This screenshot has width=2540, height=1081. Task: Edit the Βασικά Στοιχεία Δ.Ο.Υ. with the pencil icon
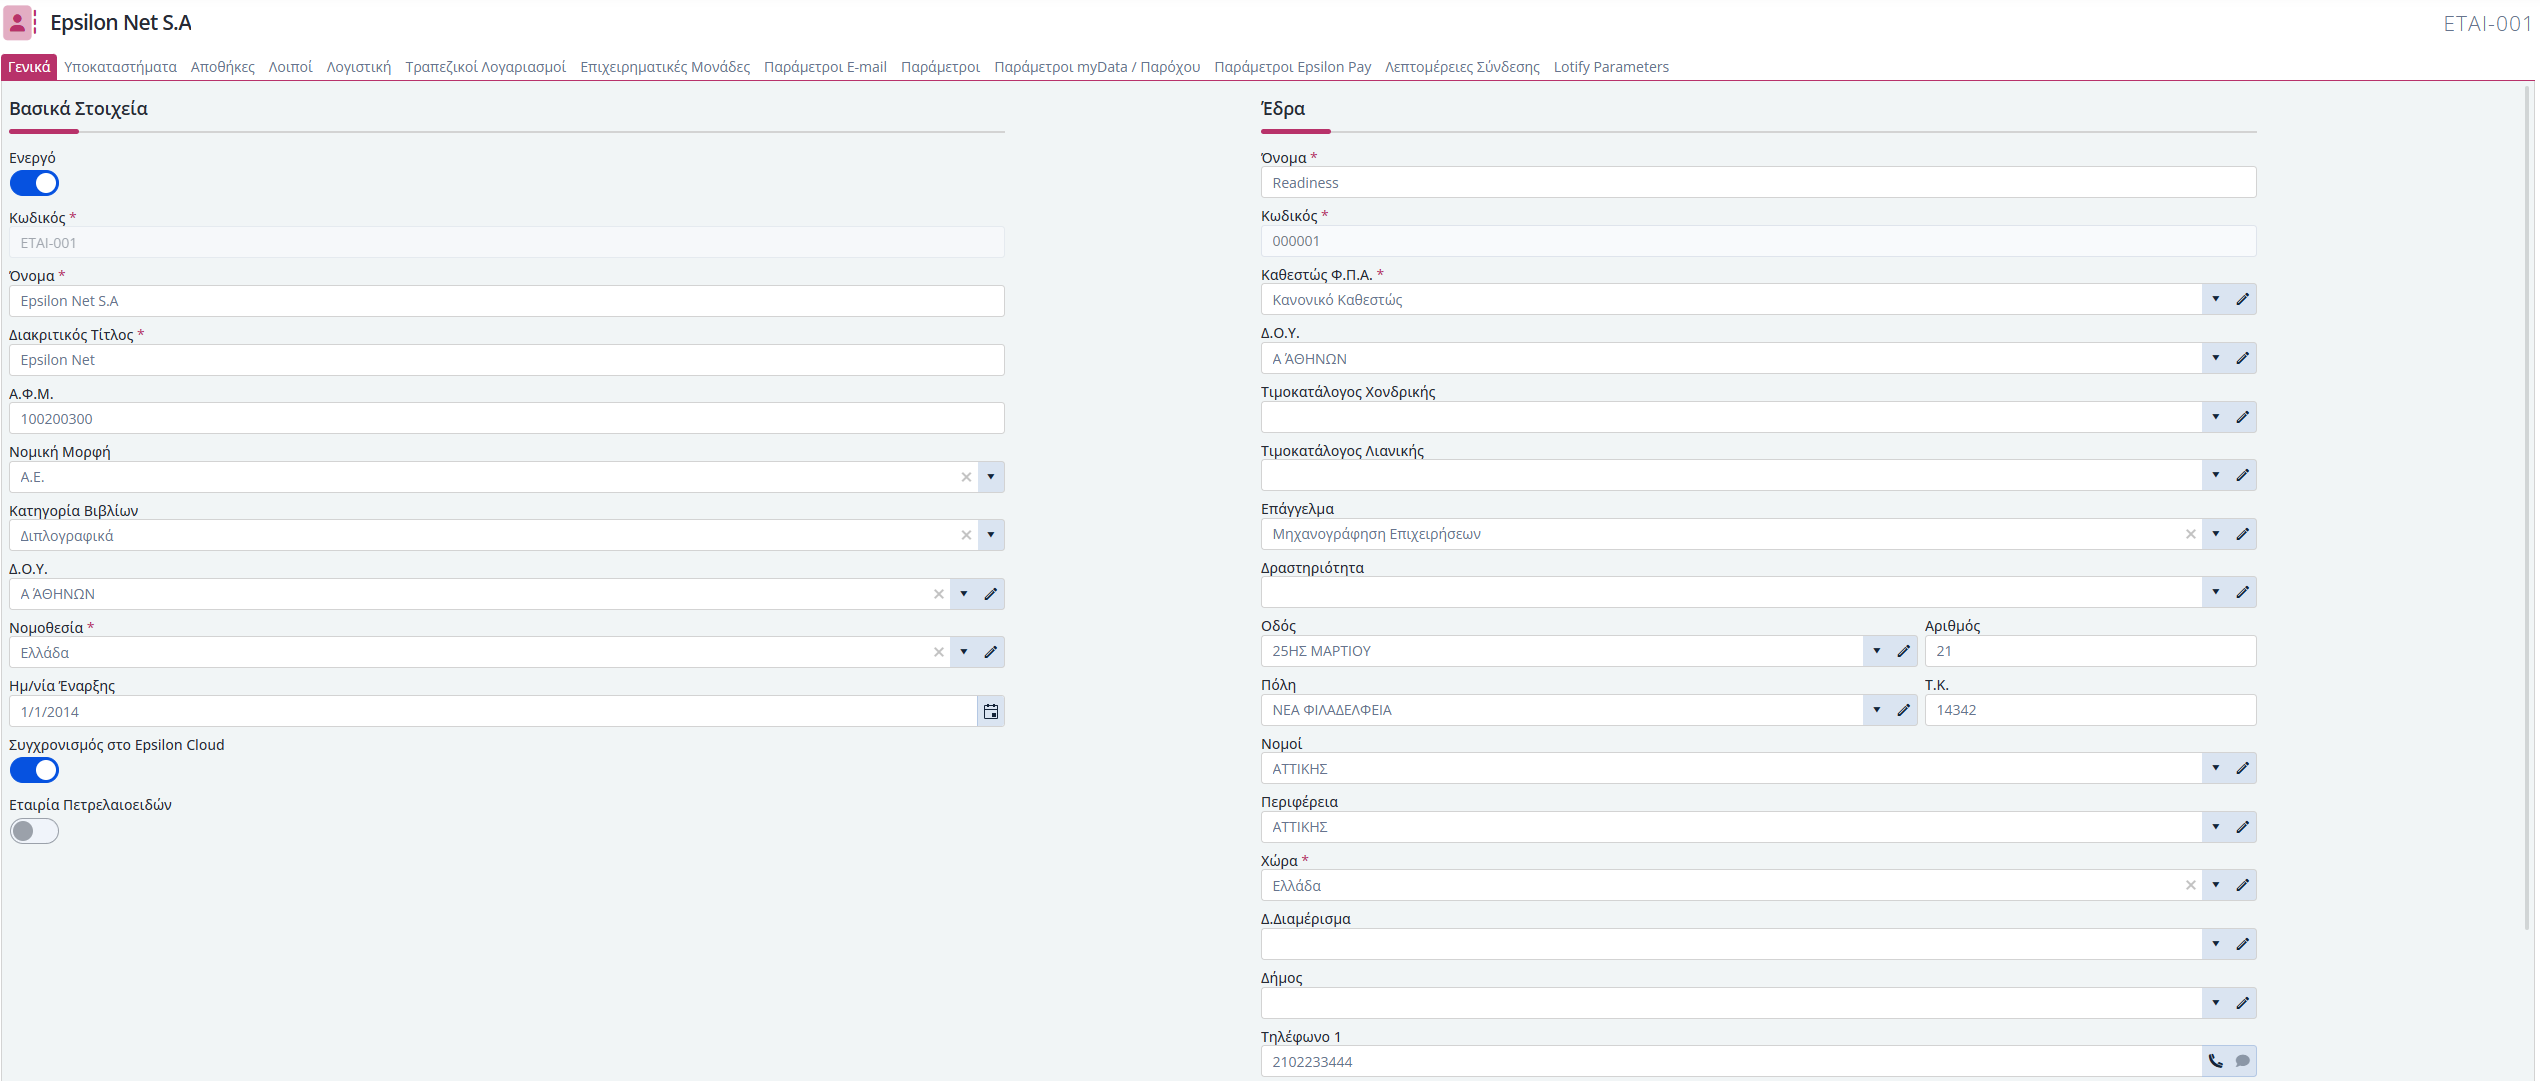(991, 594)
